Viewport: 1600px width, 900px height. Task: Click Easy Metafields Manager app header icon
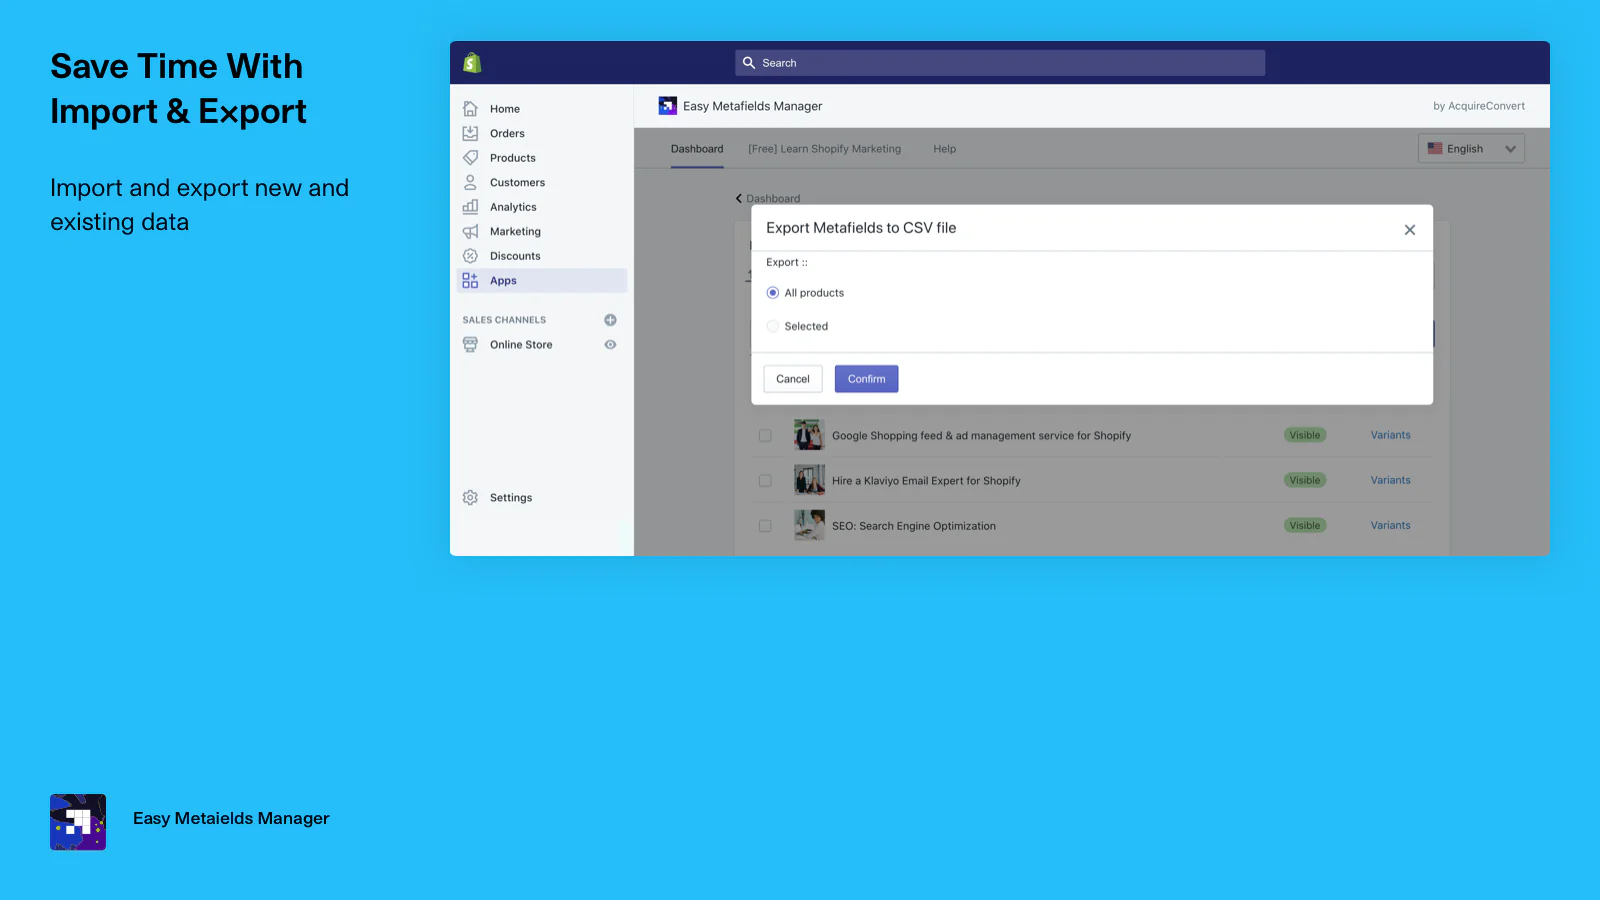pos(667,106)
